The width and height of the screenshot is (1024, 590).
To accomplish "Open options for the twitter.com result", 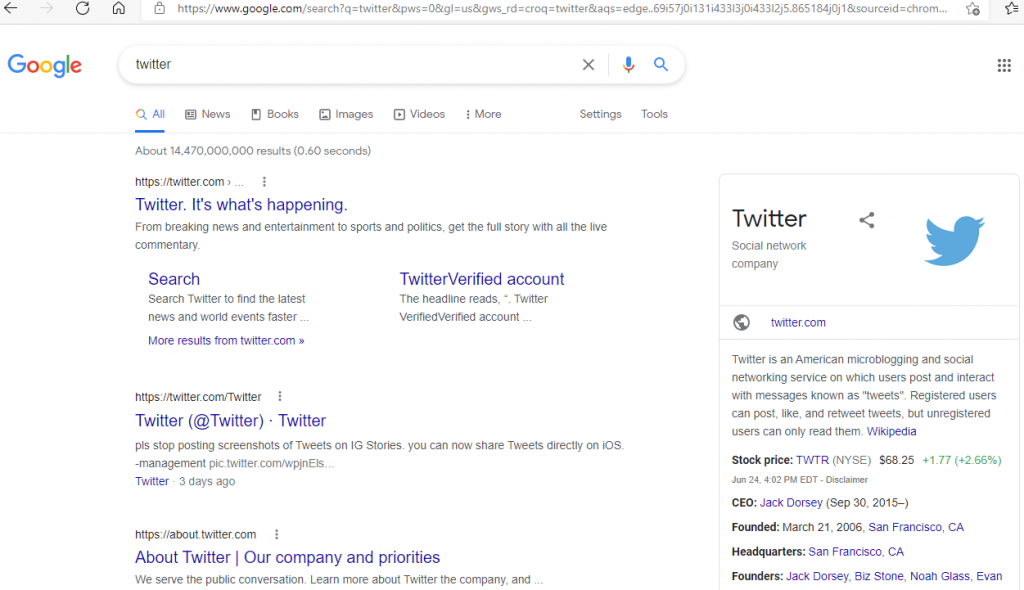I will coord(264,182).
